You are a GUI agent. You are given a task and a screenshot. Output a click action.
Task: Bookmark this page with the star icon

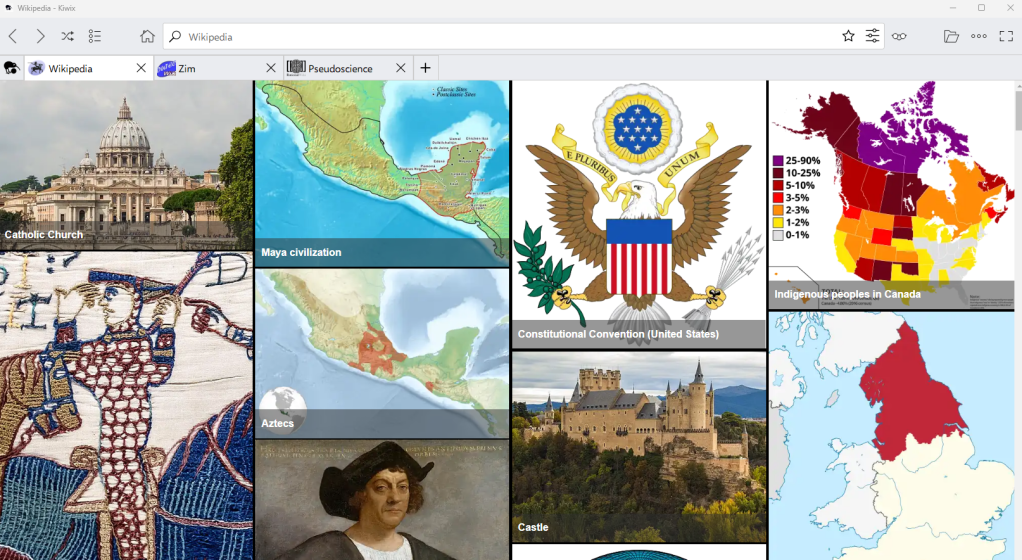pos(848,36)
